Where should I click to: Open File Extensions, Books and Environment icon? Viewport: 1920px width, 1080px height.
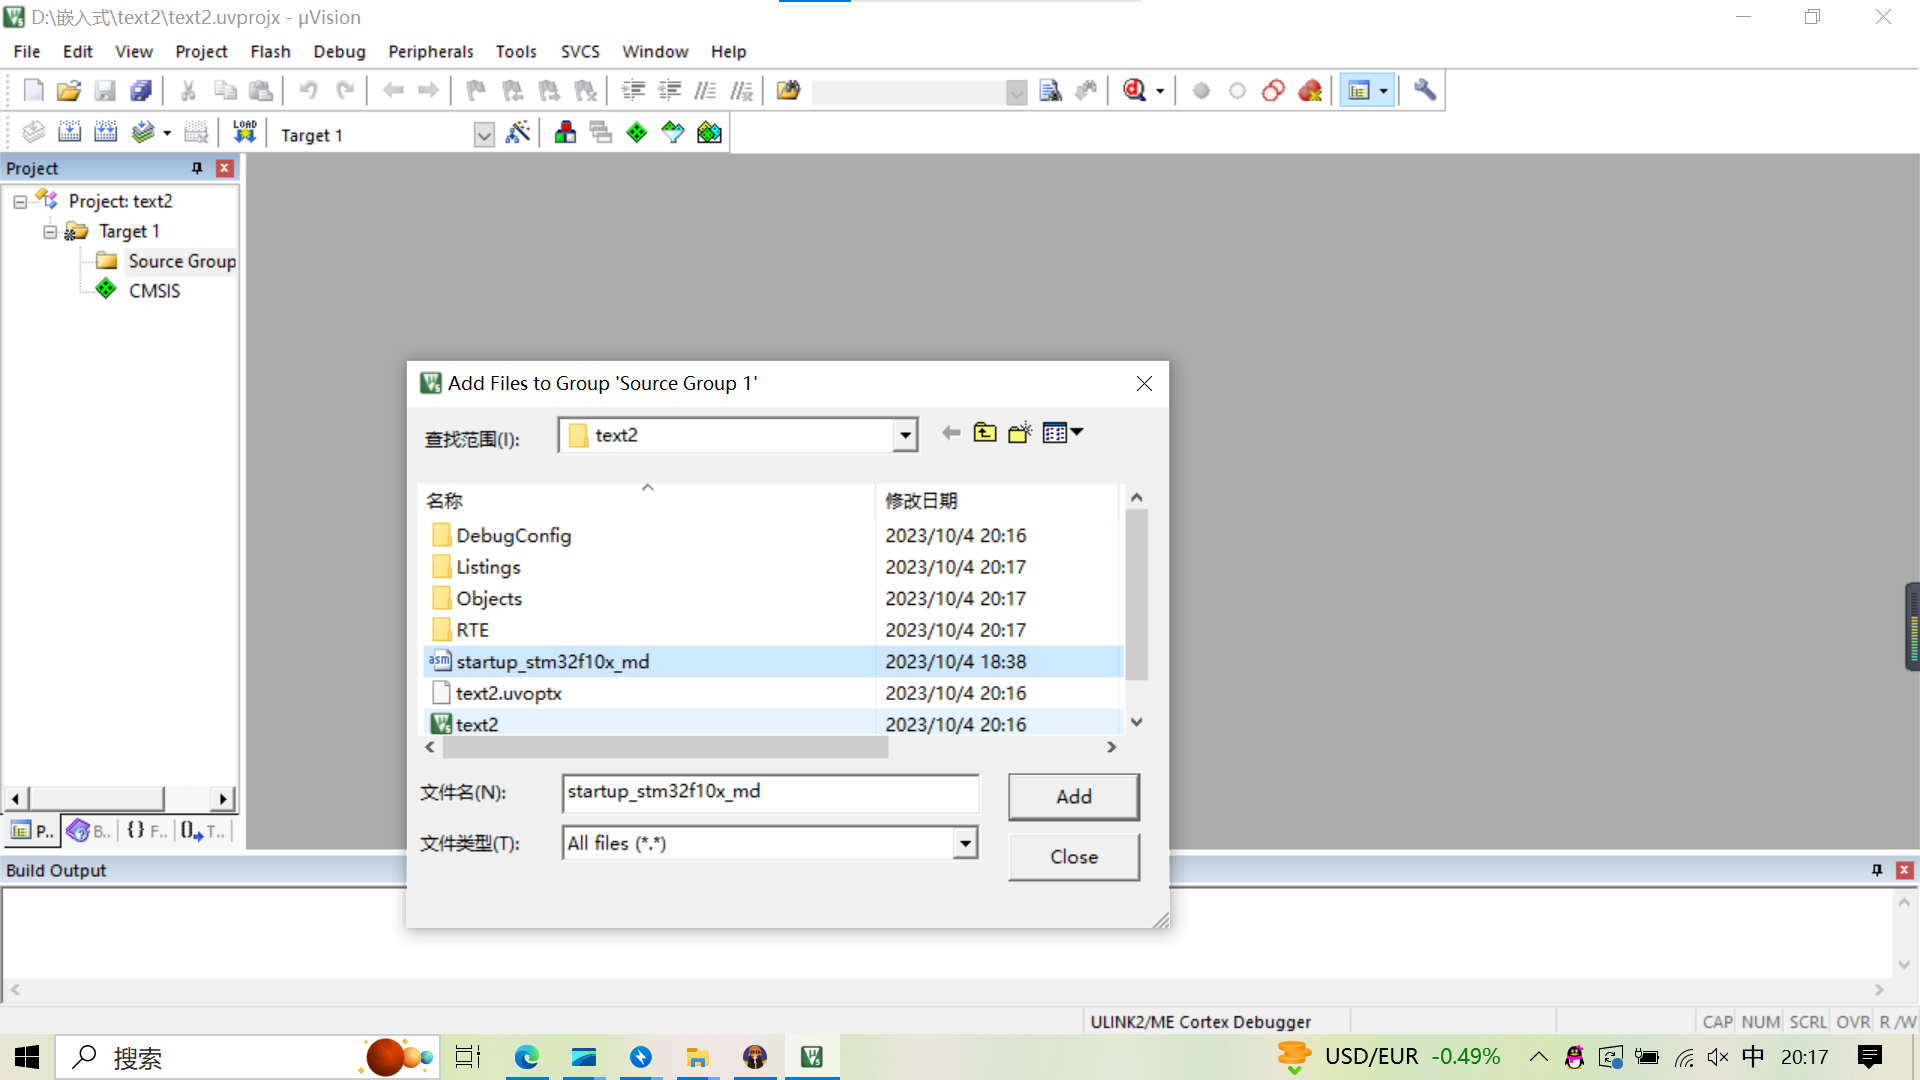point(565,132)
